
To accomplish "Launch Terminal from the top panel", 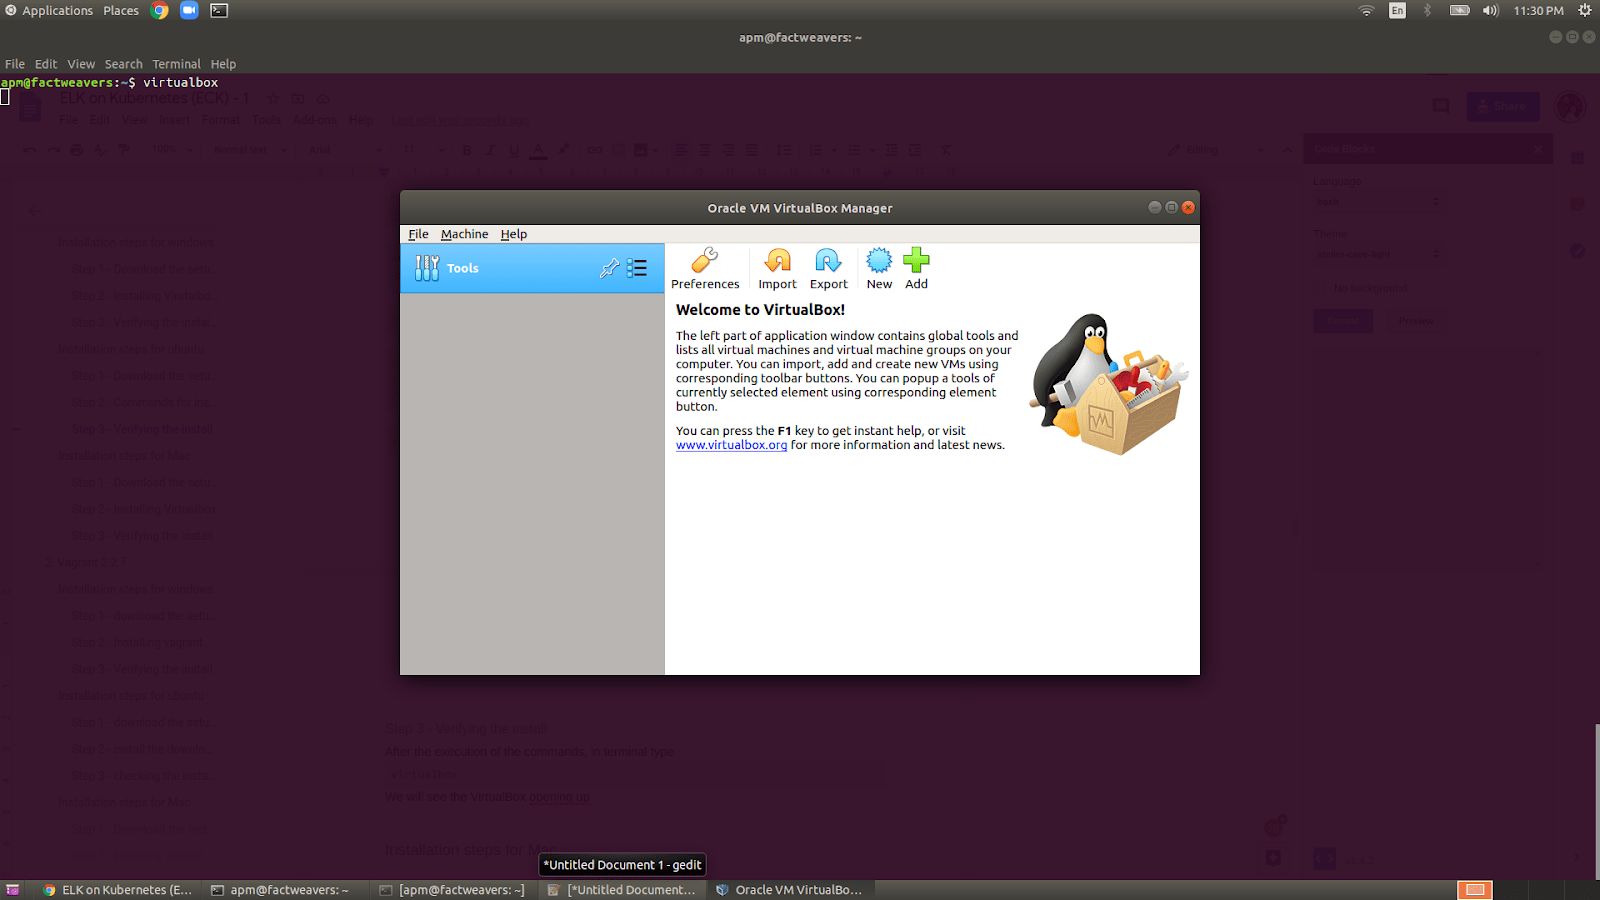I will pos(219,10).
